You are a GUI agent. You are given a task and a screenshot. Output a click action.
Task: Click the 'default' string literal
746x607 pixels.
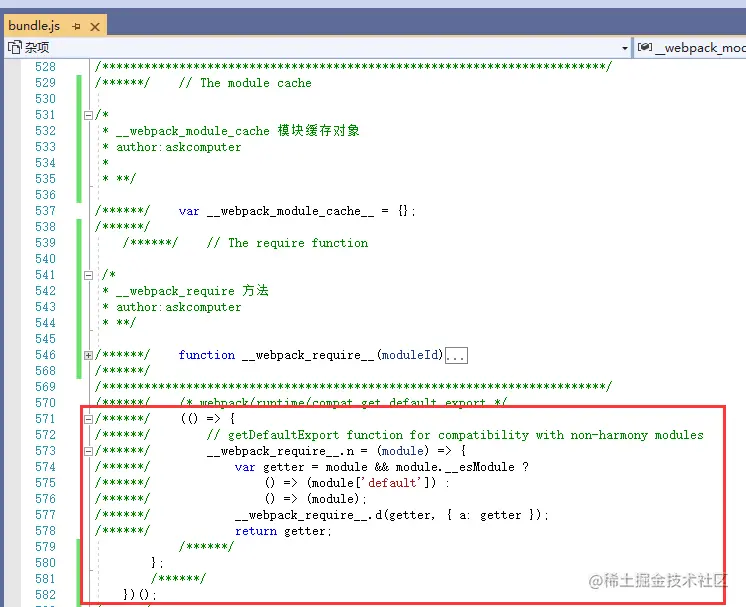pos(392,483)
